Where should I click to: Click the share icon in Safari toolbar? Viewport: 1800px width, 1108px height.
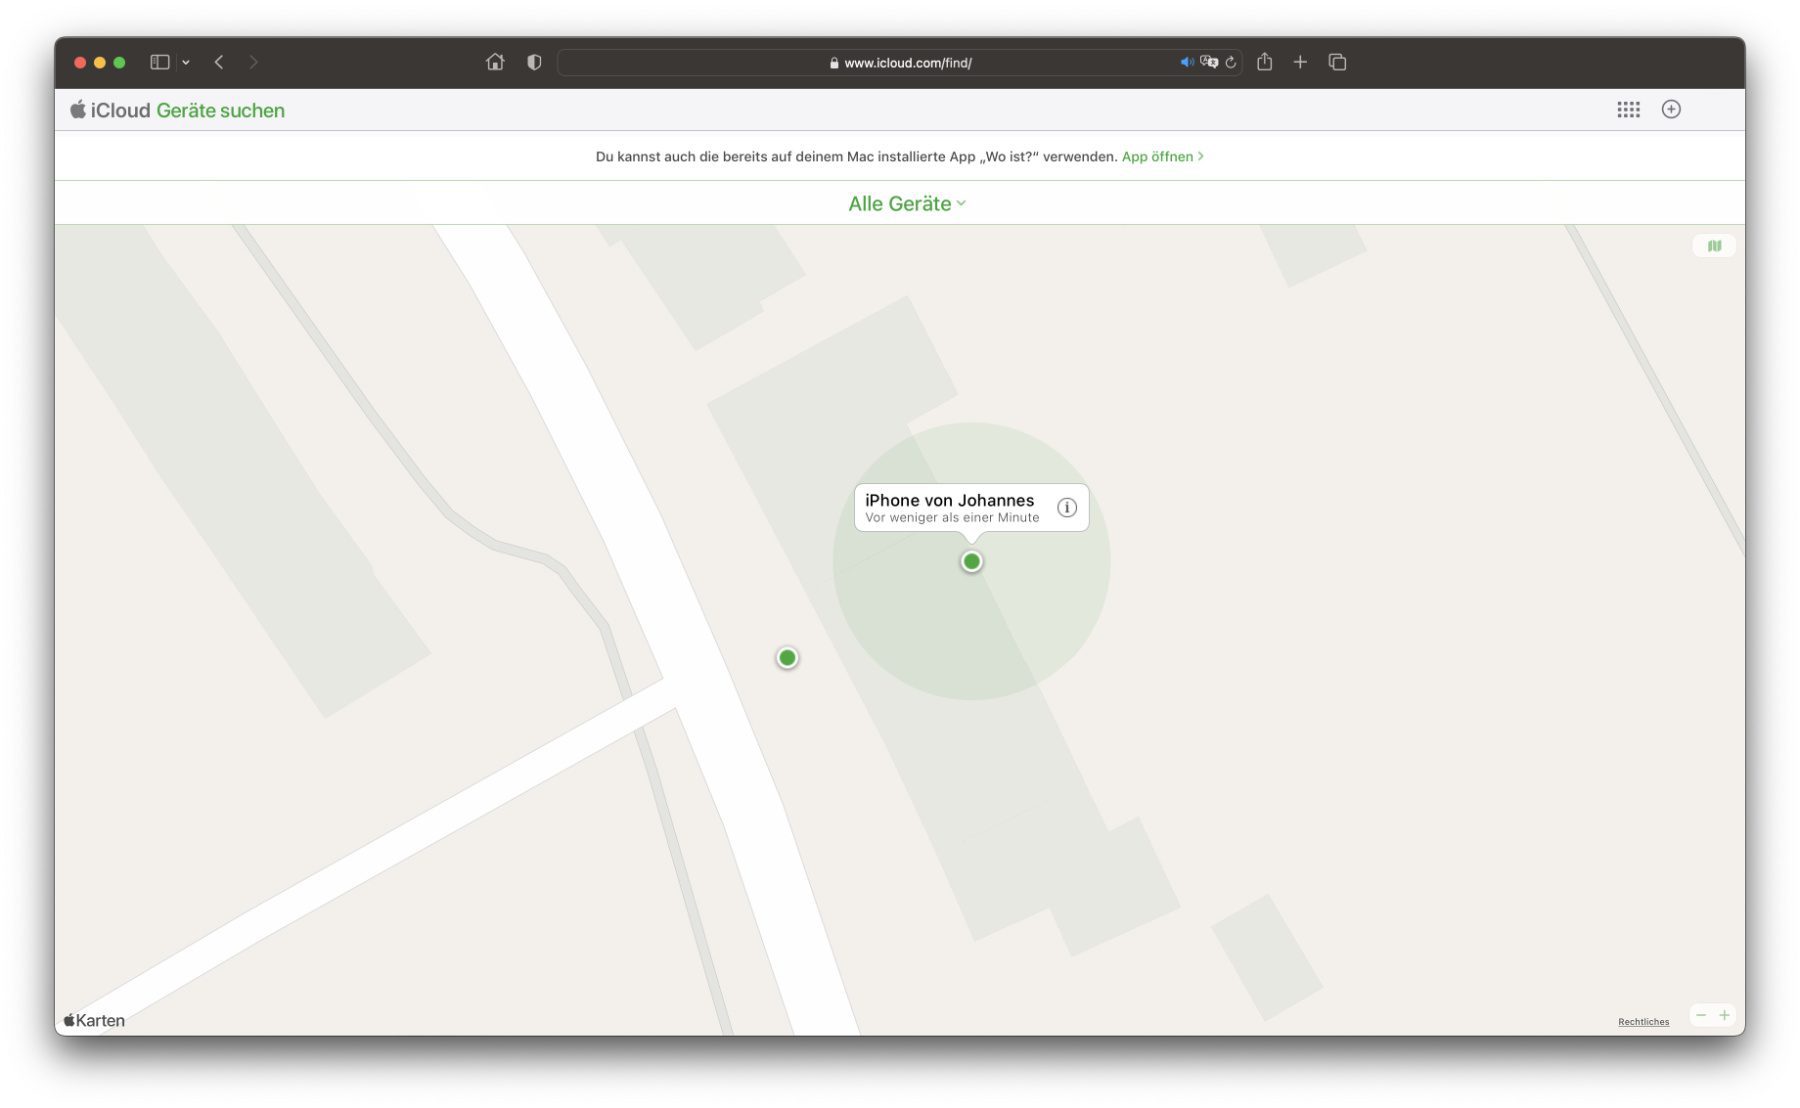(x=1264, y=62)
